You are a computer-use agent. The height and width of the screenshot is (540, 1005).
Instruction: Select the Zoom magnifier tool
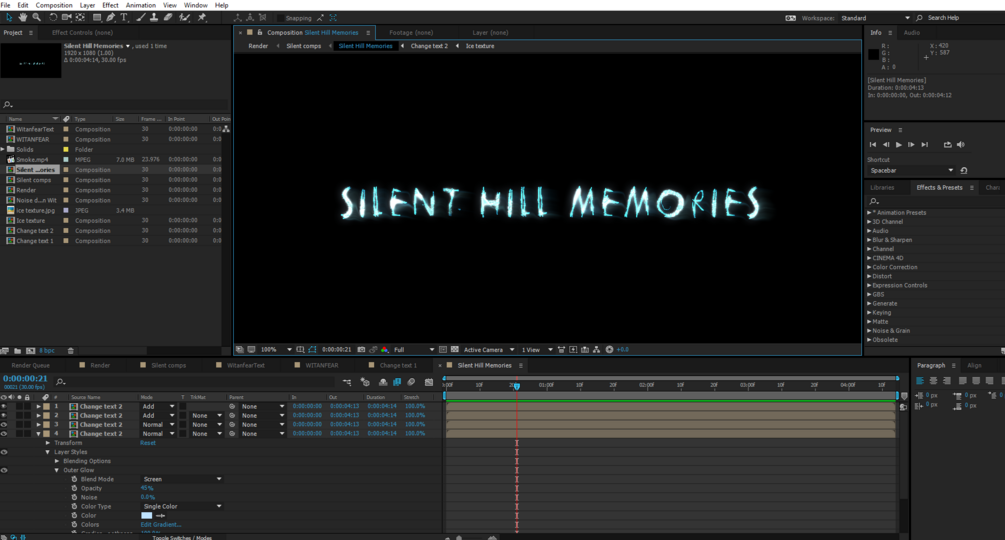click(x=37, y=17)
